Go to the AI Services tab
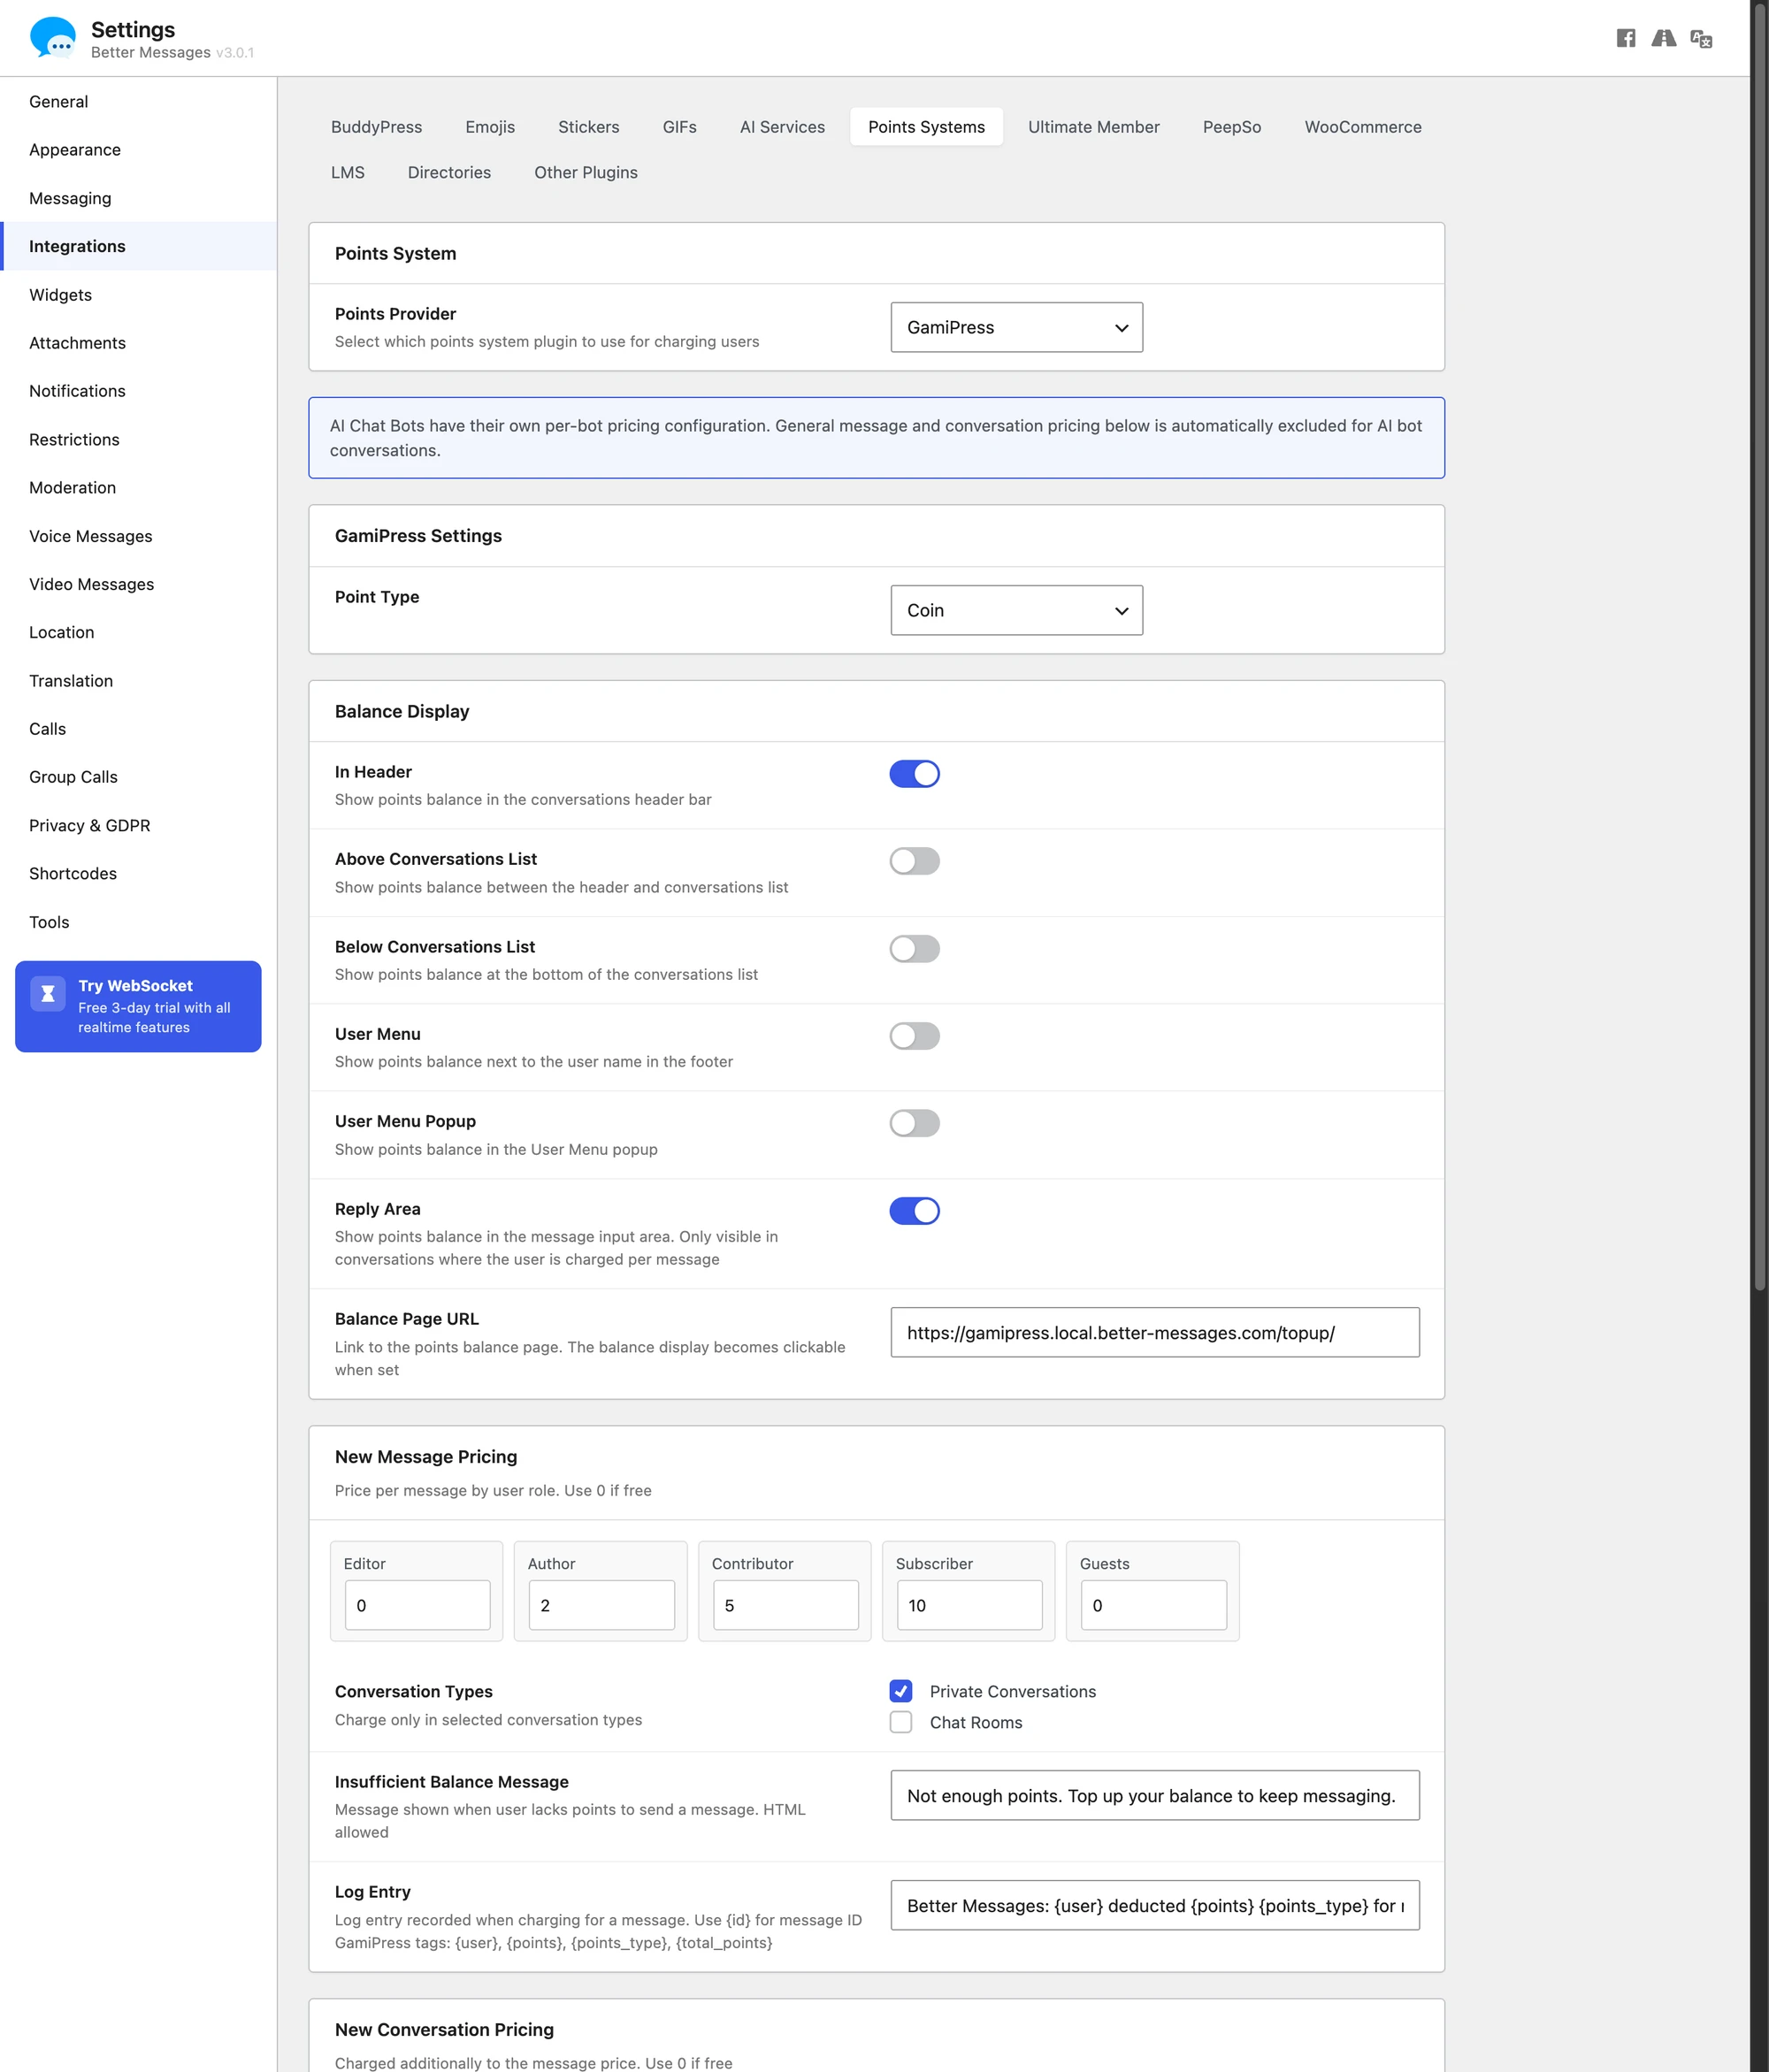The image size is (1769, 2072). 782,127
